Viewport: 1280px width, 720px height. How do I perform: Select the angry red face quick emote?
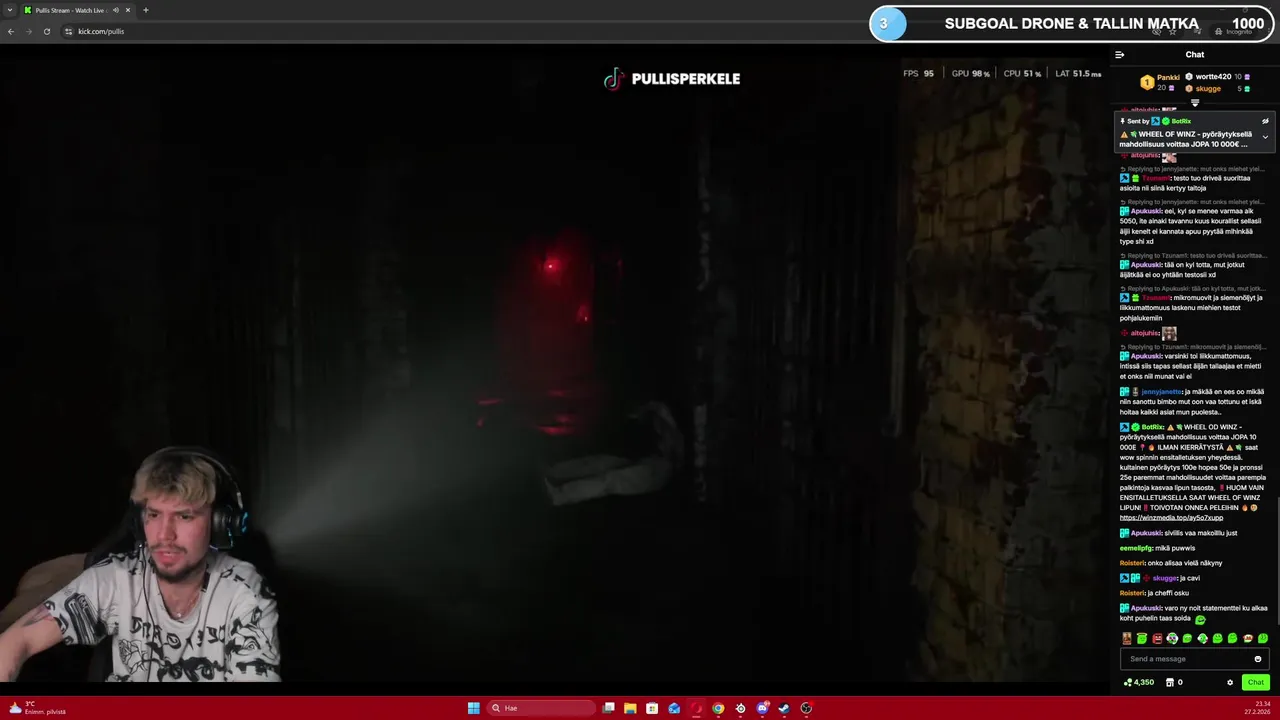click(x=1157, y=638)
